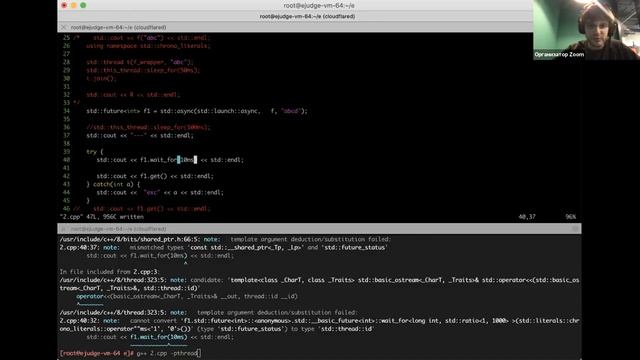Minimize the terminal with the yellow button
This screenshot has width=640, height=360.
pos(73,5)
